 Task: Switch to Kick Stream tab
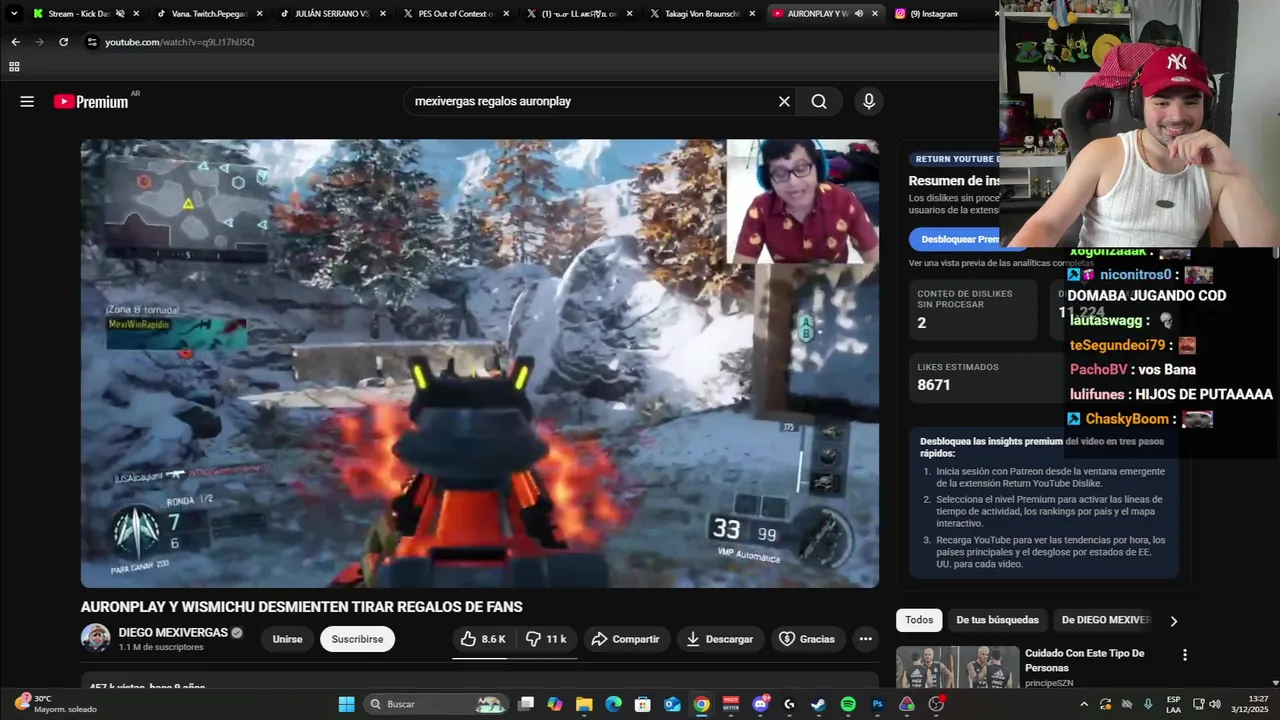(78, 14)
